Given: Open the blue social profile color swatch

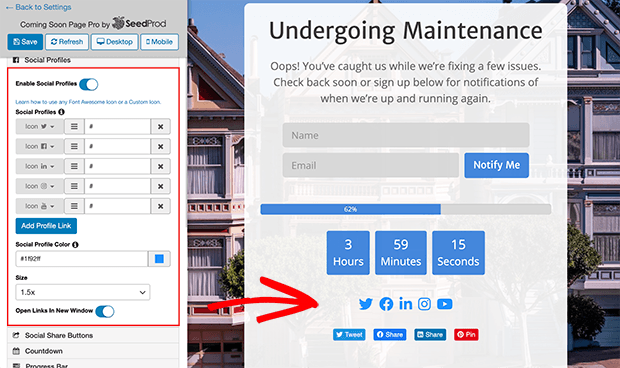Looking at the screenshot, I should point(159,259).
